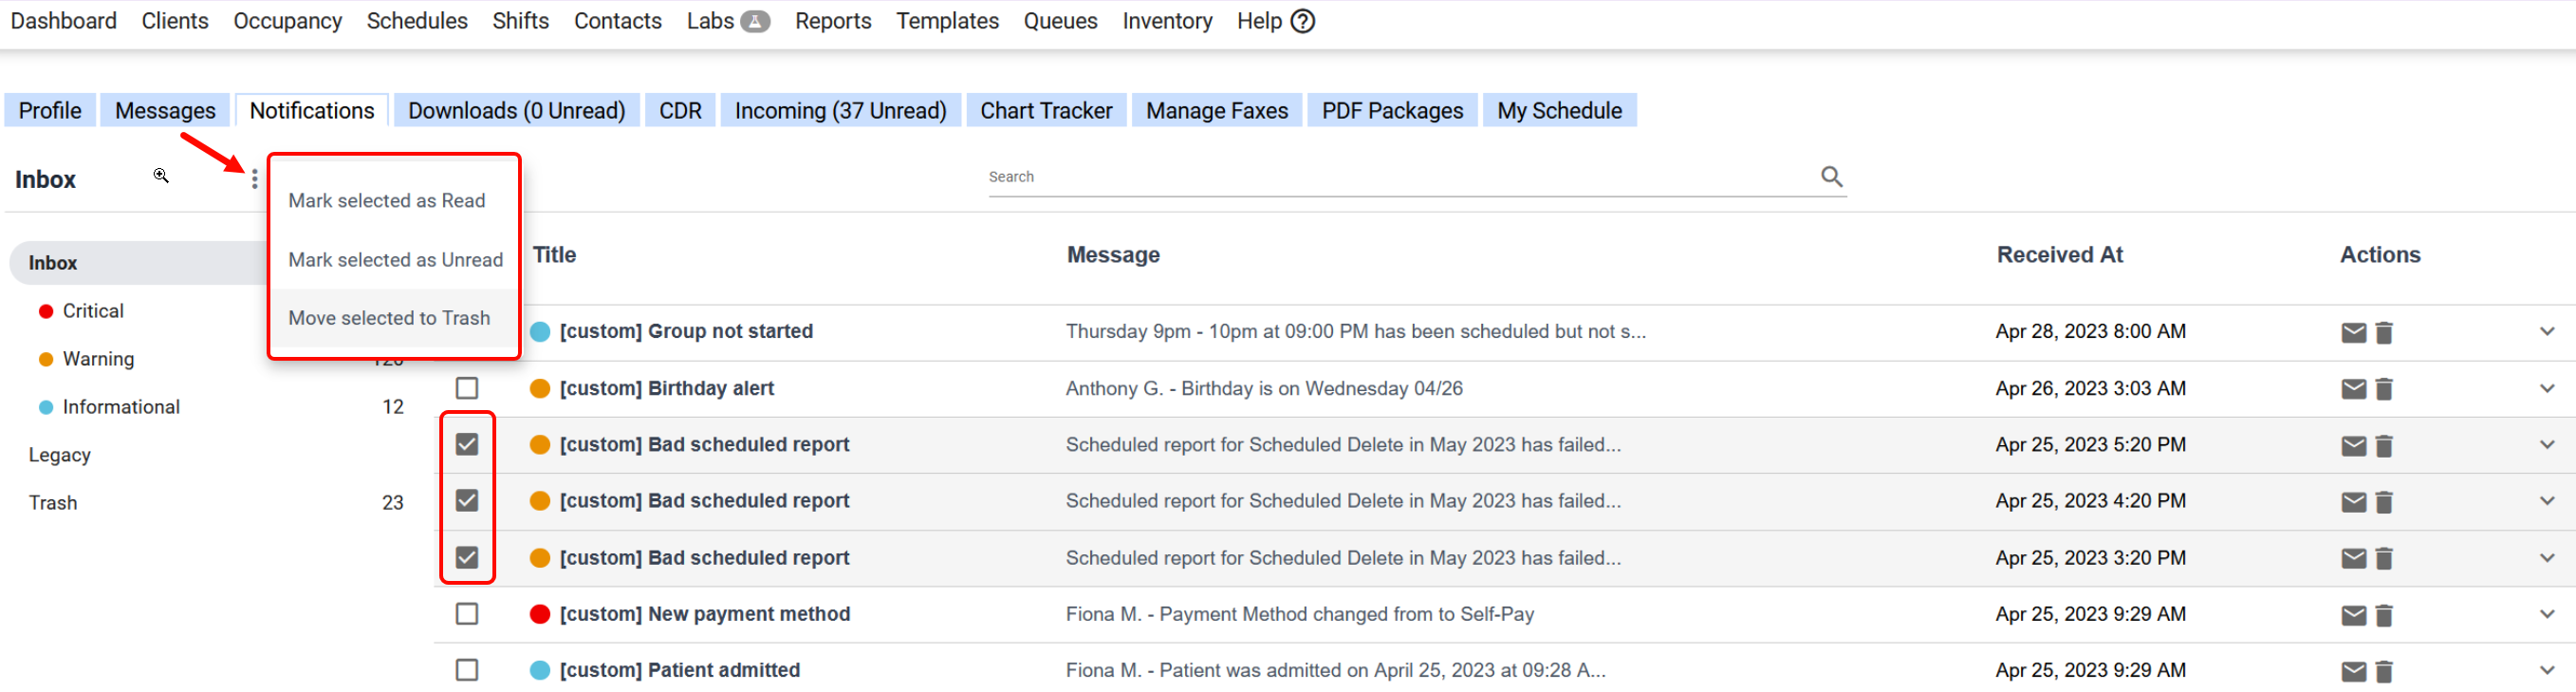This screenshot has width=2576, height=692.
Task: Check the Birthday alert checkbox
Action: (467, 388)
